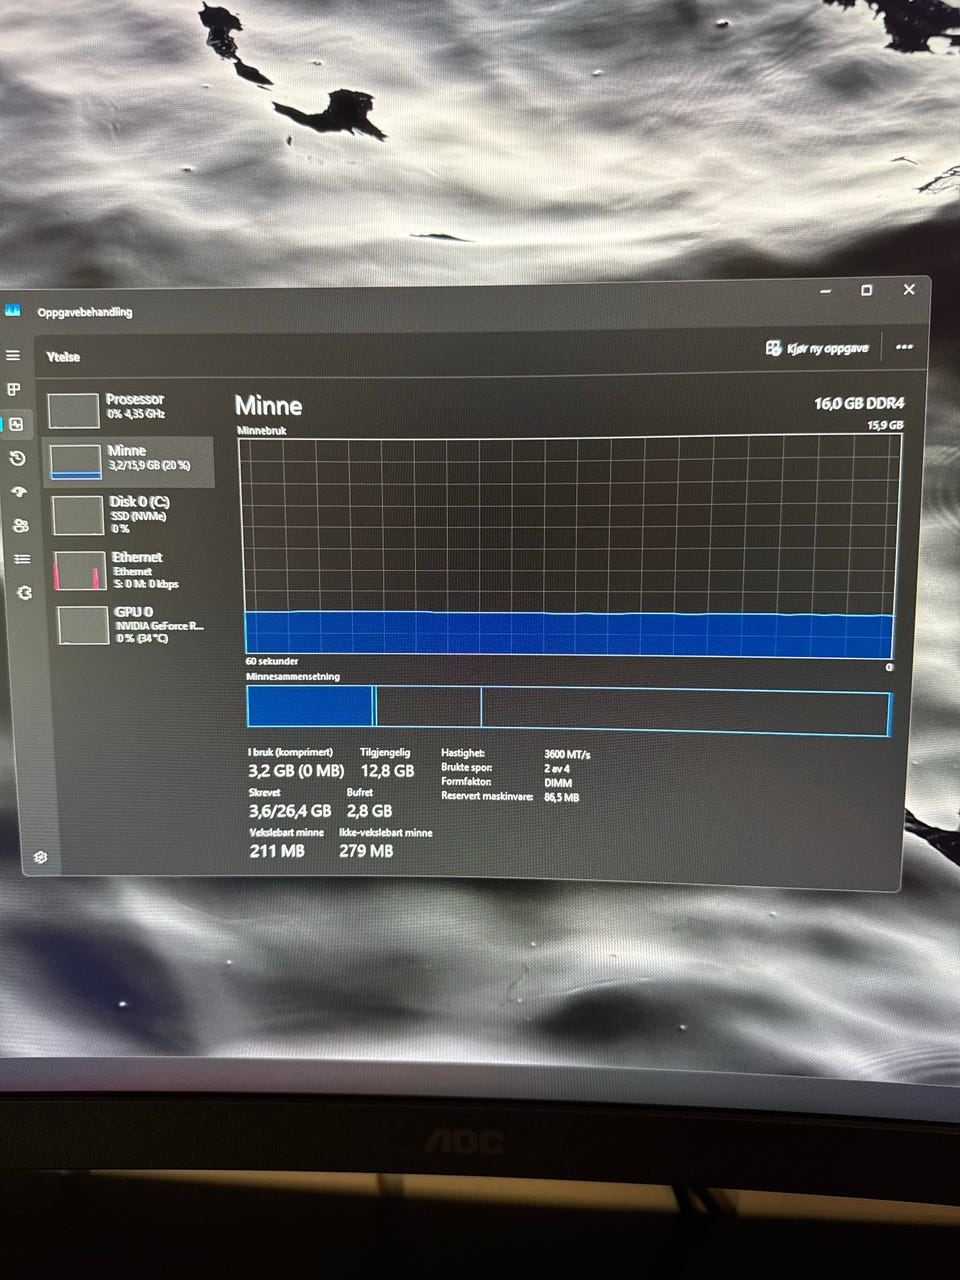
Task: Open the three-dot more options menu
Action: 904,347
